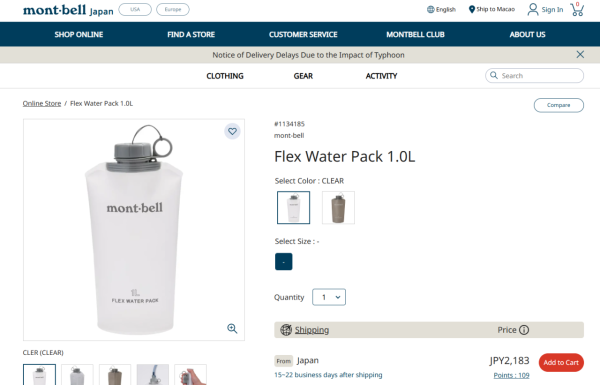Open the Quantity dropdown
Image resolution: width=600 pixels, height=385 pixels.
[329, 297]
